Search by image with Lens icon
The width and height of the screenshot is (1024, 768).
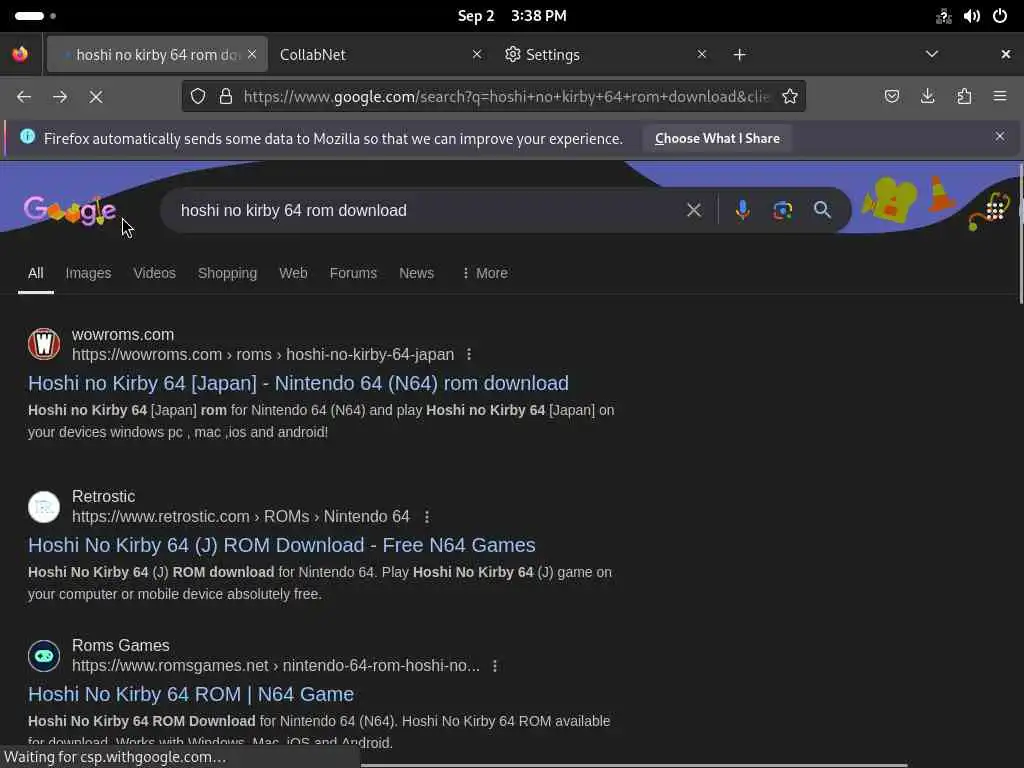click(x=782, y=210)
